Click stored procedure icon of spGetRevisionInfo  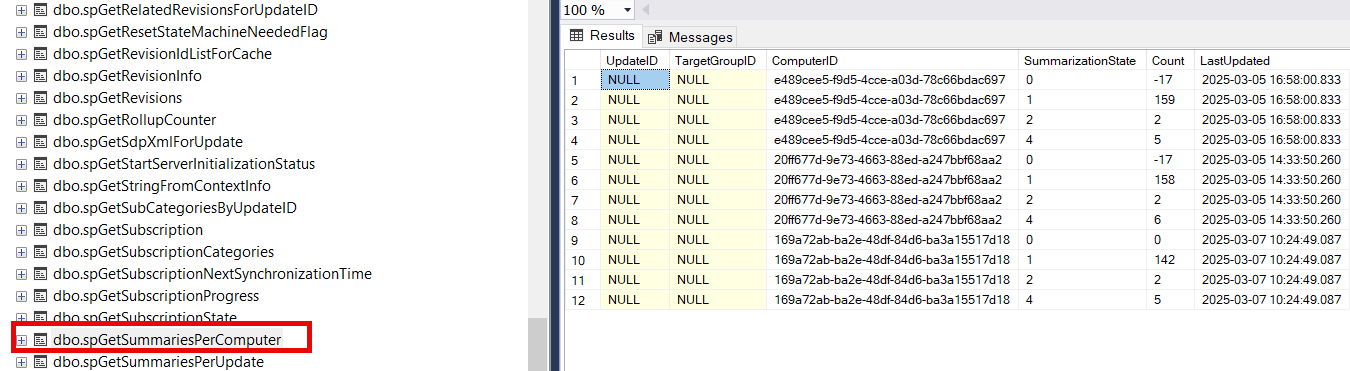pos(41,76)
